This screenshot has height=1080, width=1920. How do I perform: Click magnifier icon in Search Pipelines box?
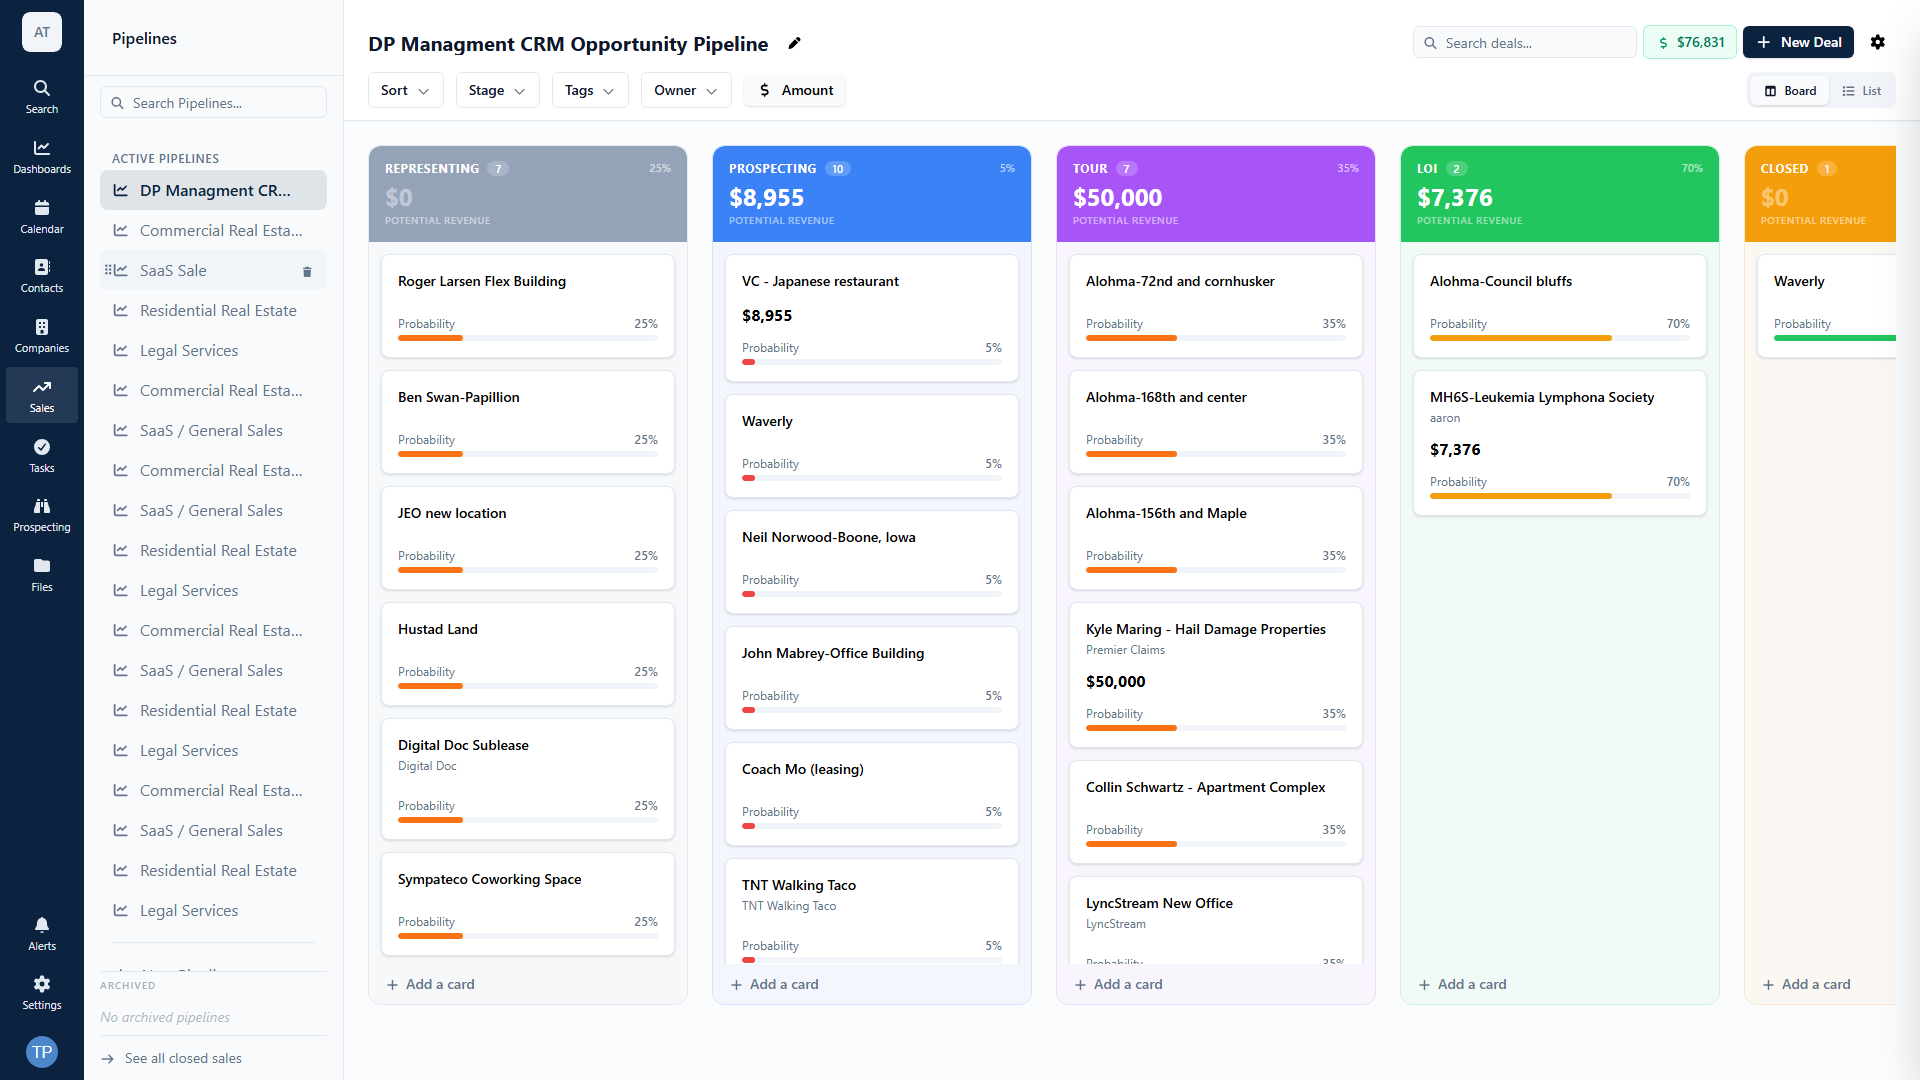tap(118, 103)
